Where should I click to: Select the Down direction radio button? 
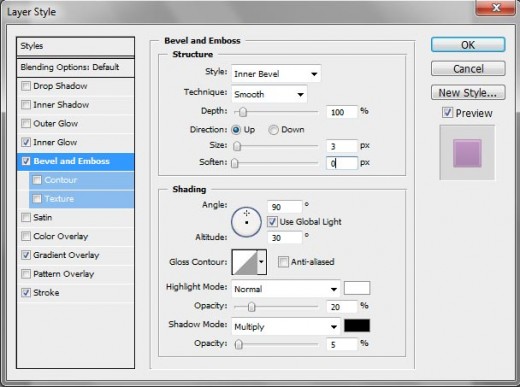pos(273,130)
